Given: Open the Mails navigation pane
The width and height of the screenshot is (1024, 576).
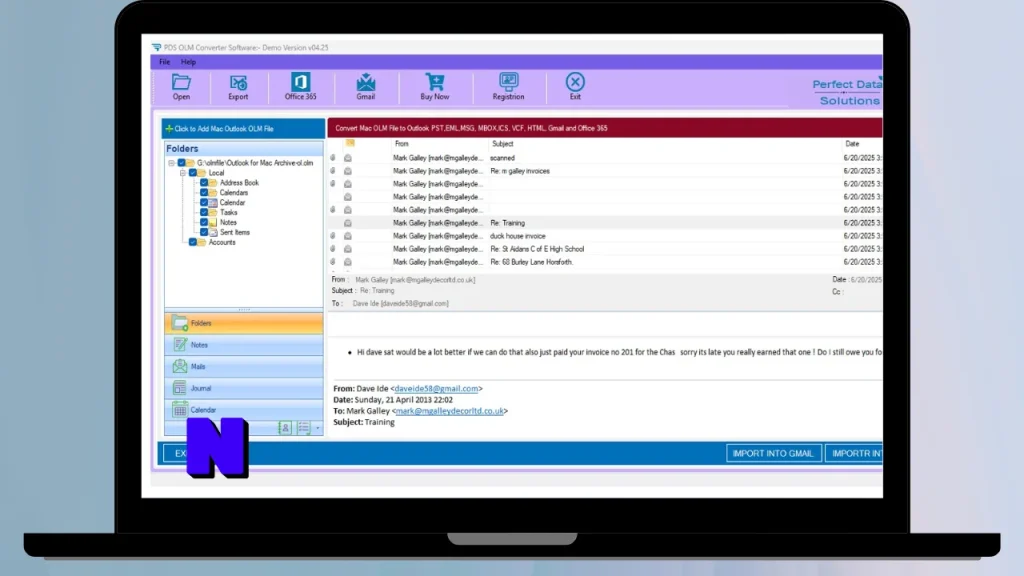Looking at the screenshot, I should click(x=244, y=366).
